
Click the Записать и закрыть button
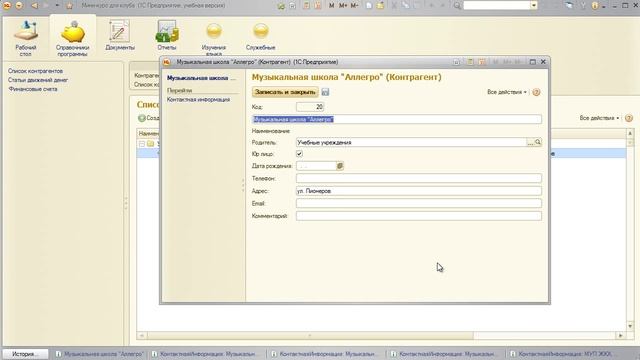click(285, 92)
